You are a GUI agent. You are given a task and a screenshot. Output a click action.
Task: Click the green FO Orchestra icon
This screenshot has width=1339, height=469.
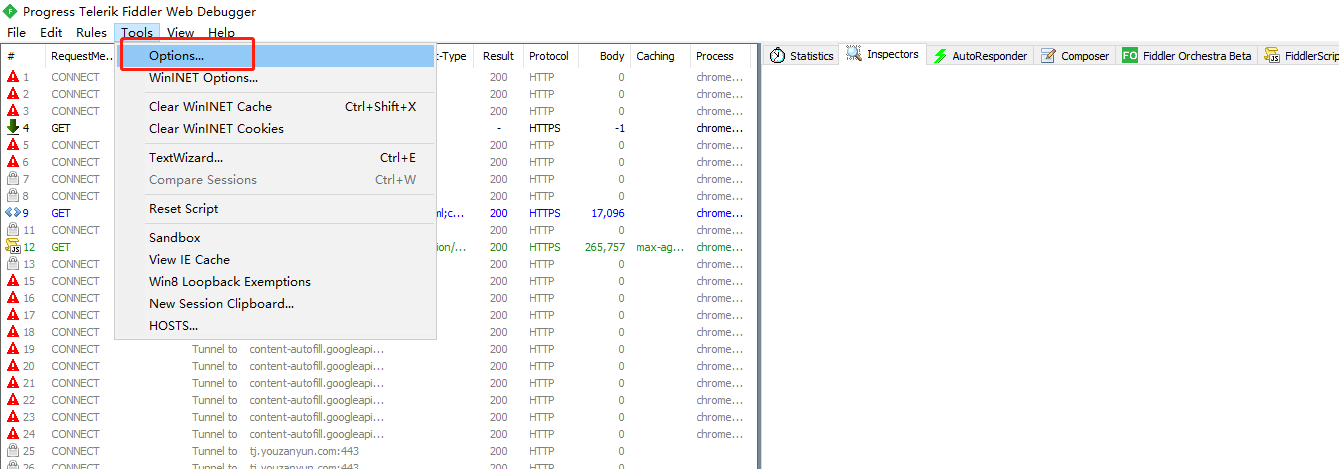1130,56
